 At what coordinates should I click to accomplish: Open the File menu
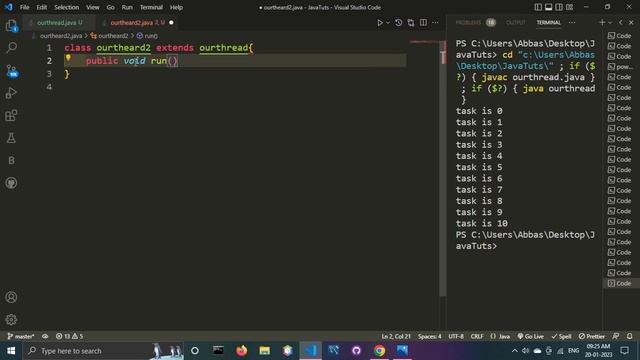[24, 7]
